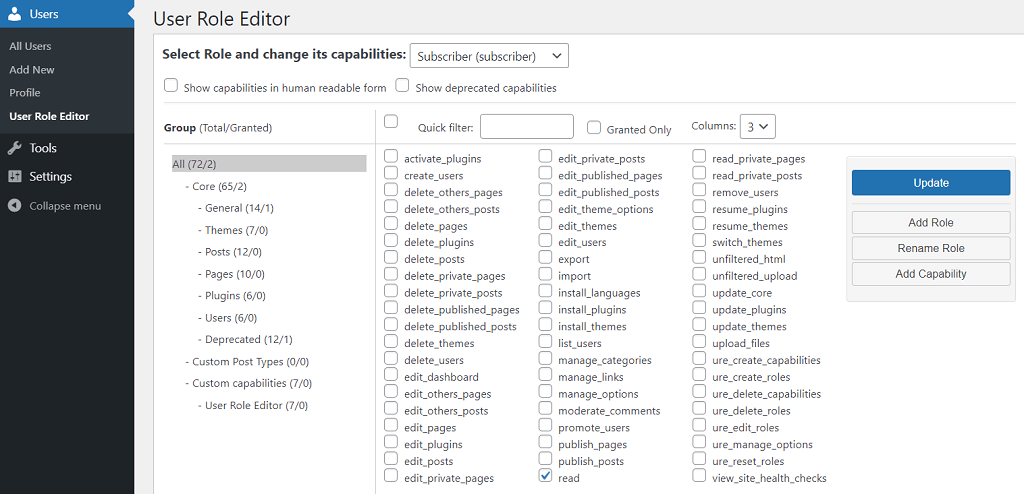Click the Add Capability button

pos(931,274)
